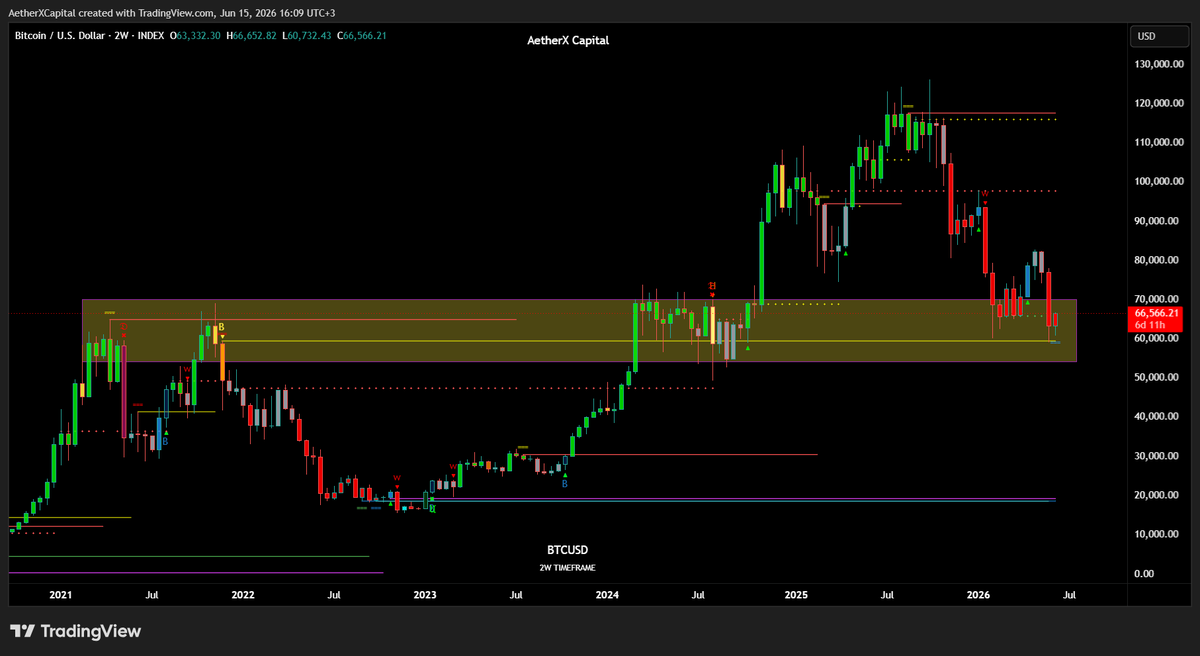The height and width of the screenshot is (656, 1200).
Task: Click the BTCUSD label at chart bottom
Action: point(567,550)
